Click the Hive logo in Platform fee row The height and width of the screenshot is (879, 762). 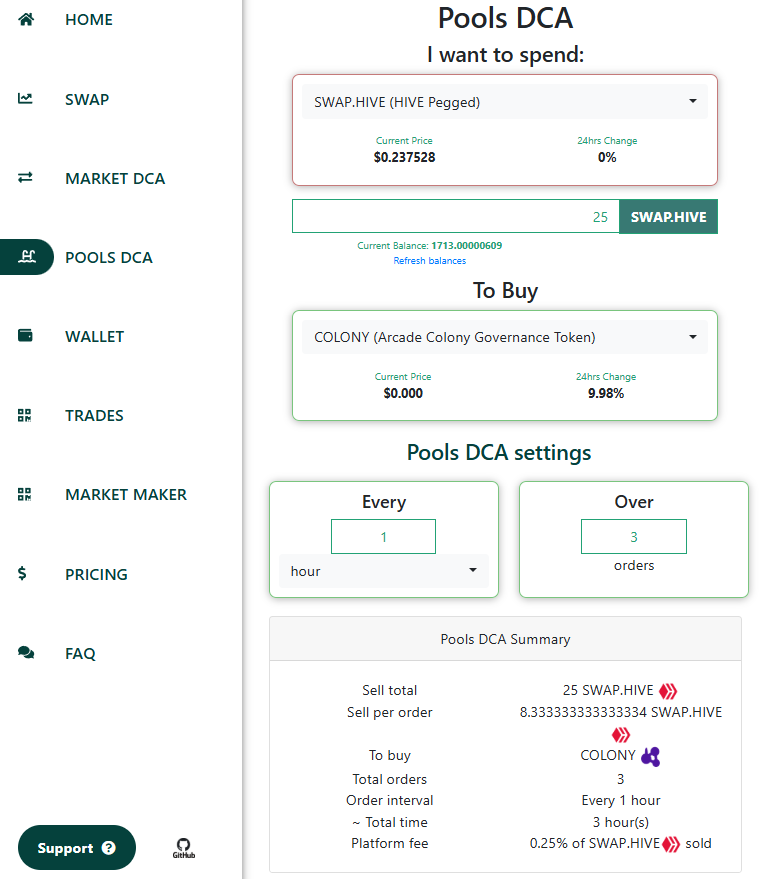tap(671, 844)
